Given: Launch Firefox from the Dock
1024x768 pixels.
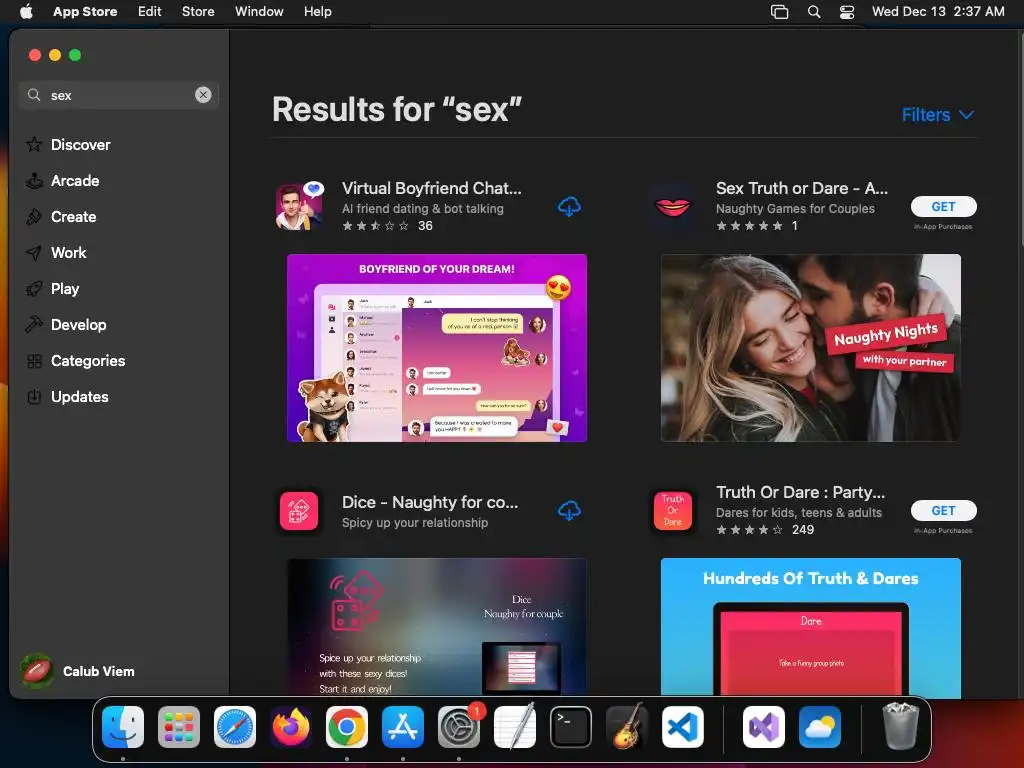Looking at the screenshot, I should pos(291,727).
